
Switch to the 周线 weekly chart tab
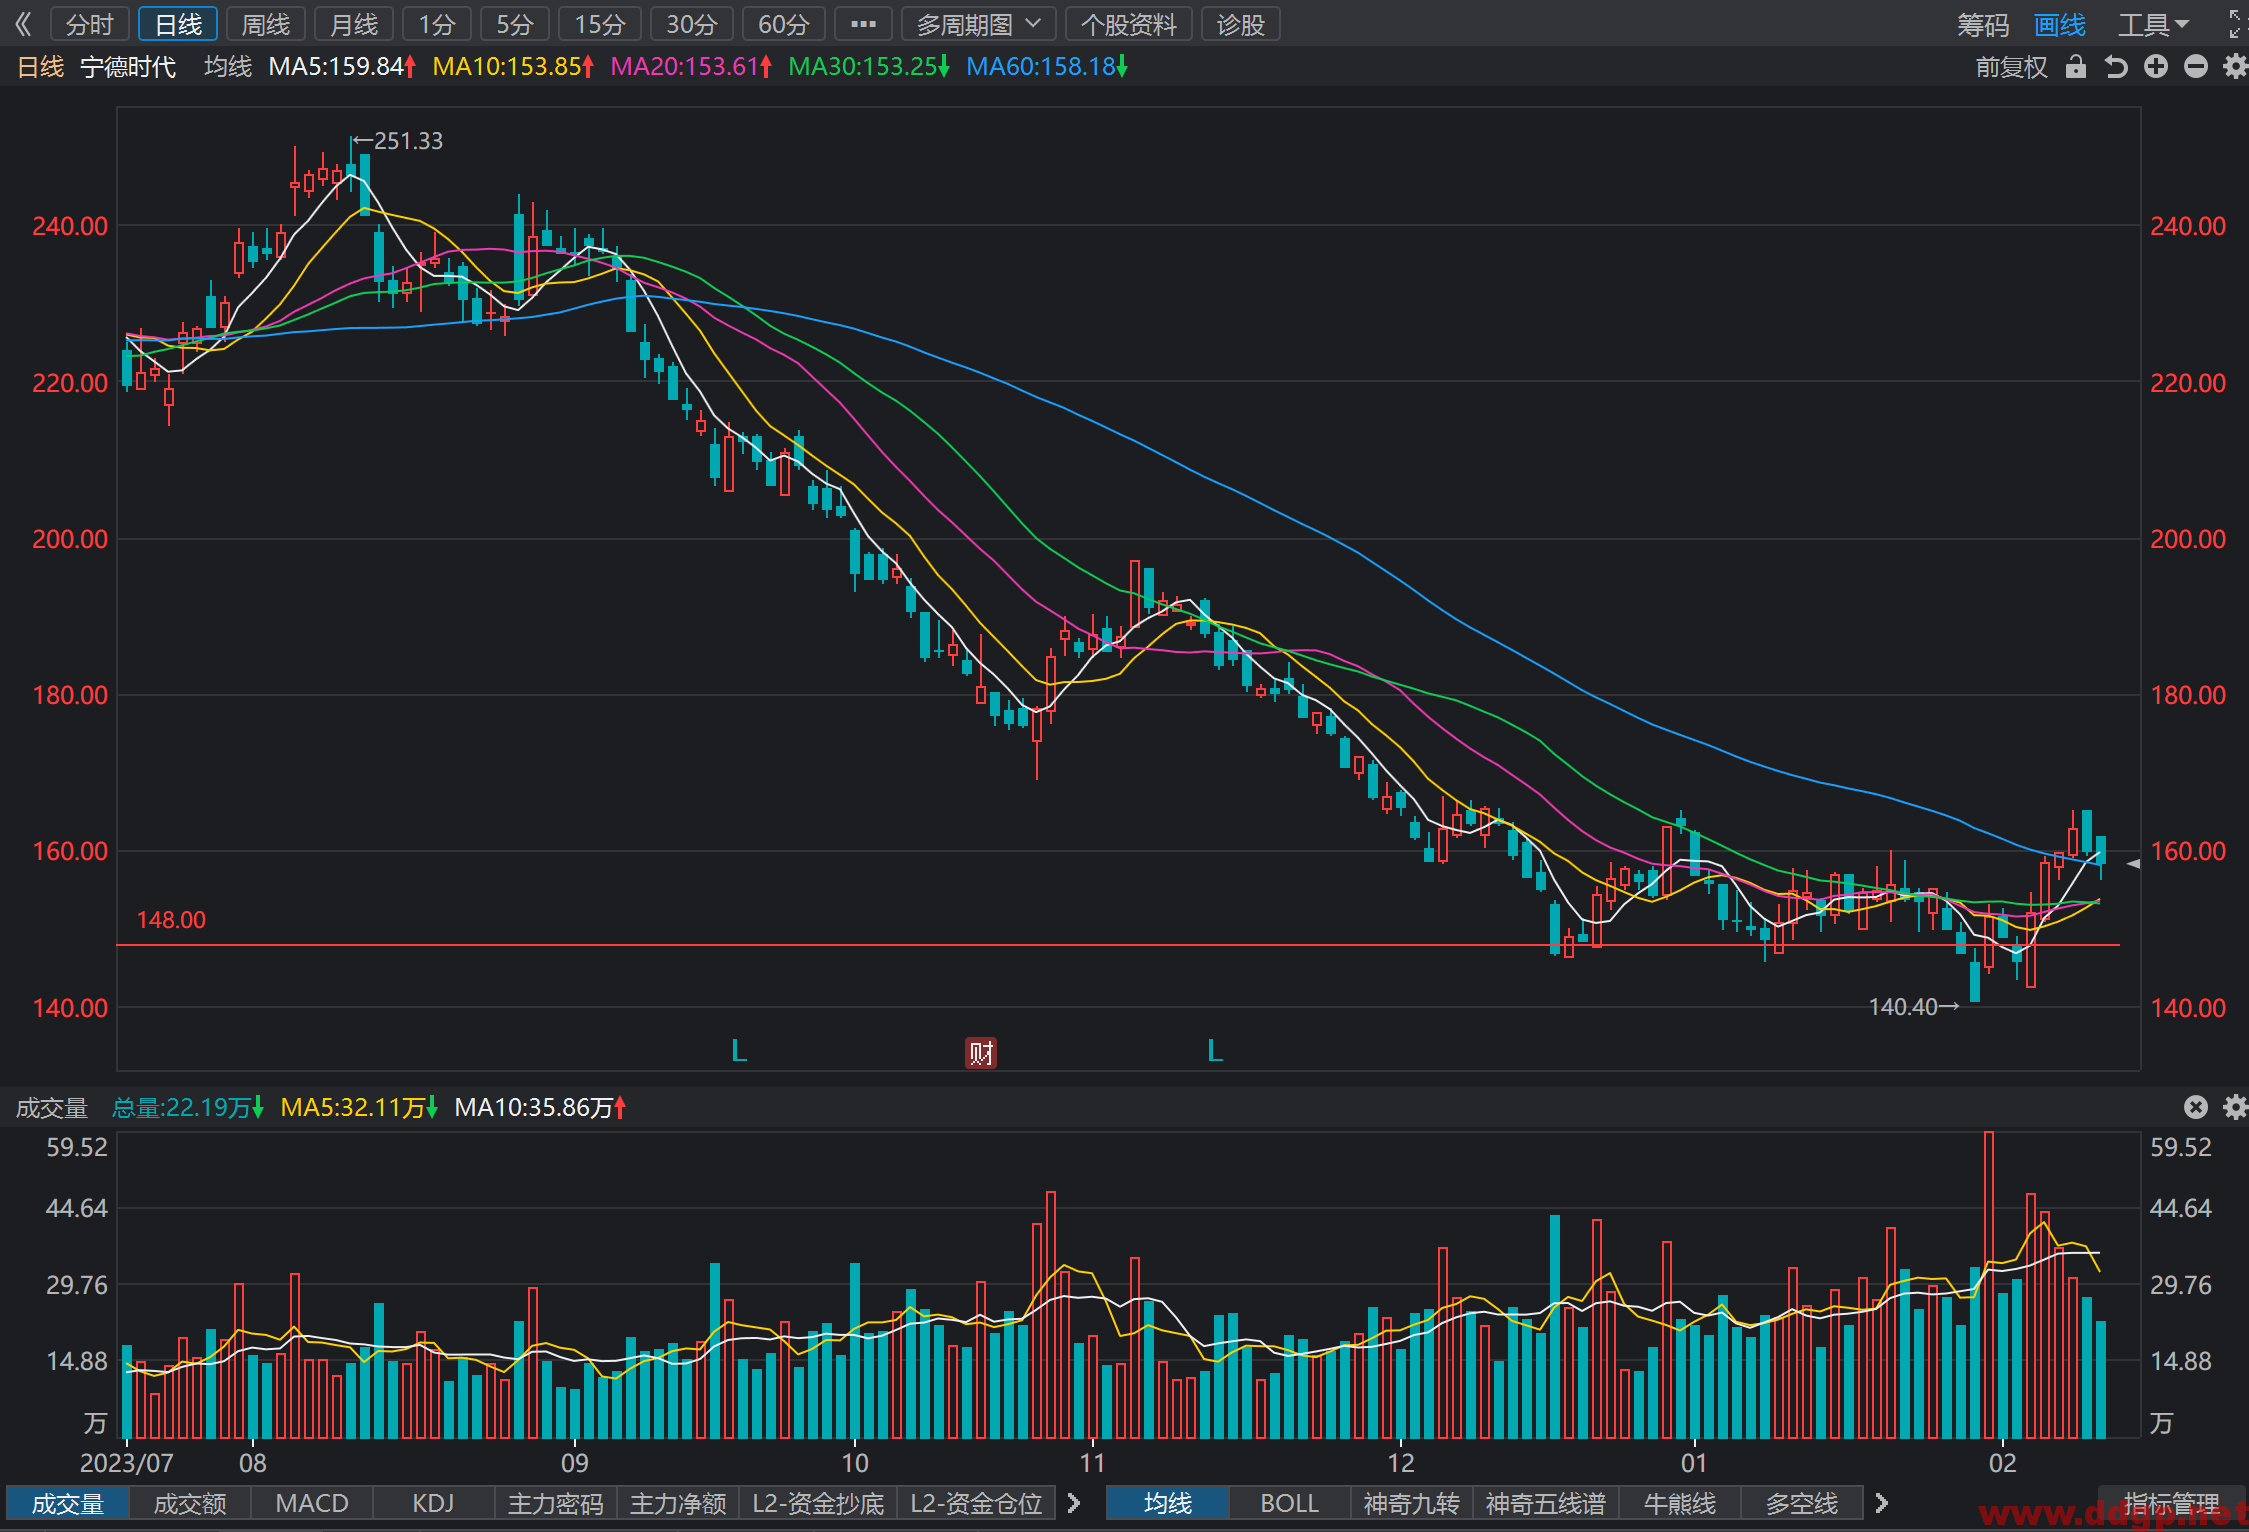click(x=266, y=24)
